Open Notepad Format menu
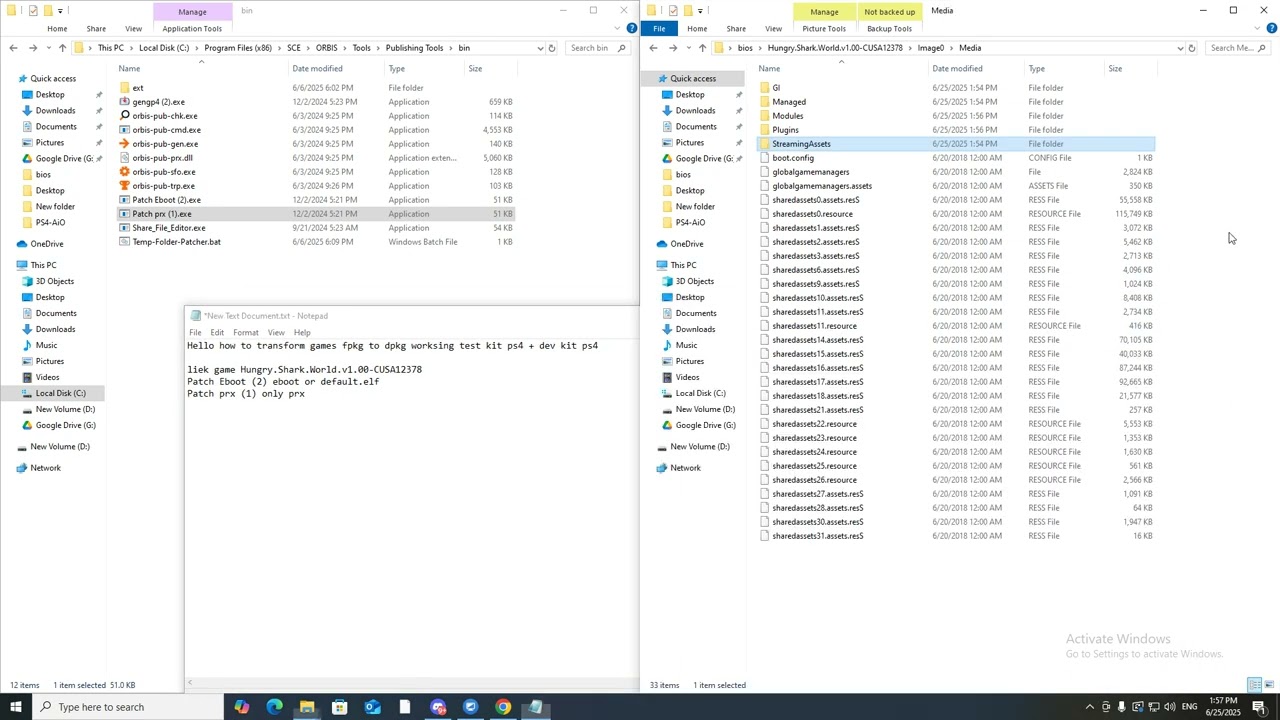Image resolution: width=1280 pixels, height=720 pixels. coord(245,332)
